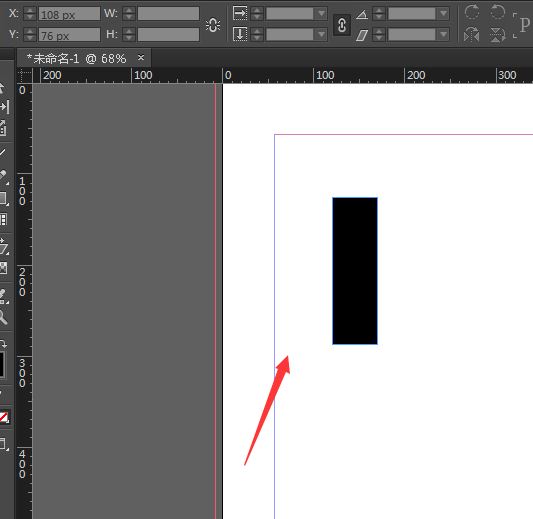Click the Flip Horizontal icon

(472, 34)
